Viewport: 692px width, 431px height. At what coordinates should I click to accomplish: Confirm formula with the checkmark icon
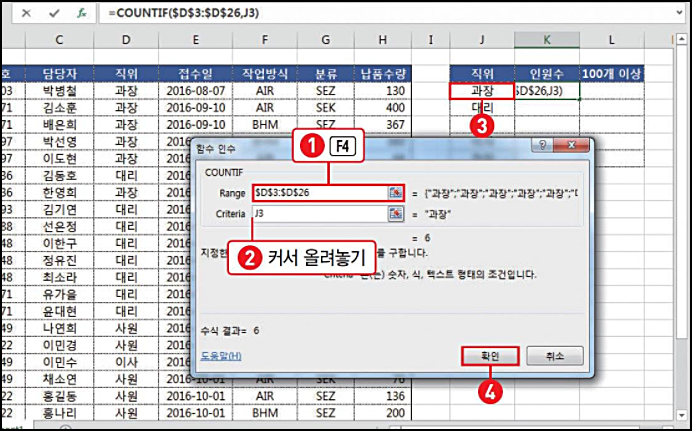point(54,13)
